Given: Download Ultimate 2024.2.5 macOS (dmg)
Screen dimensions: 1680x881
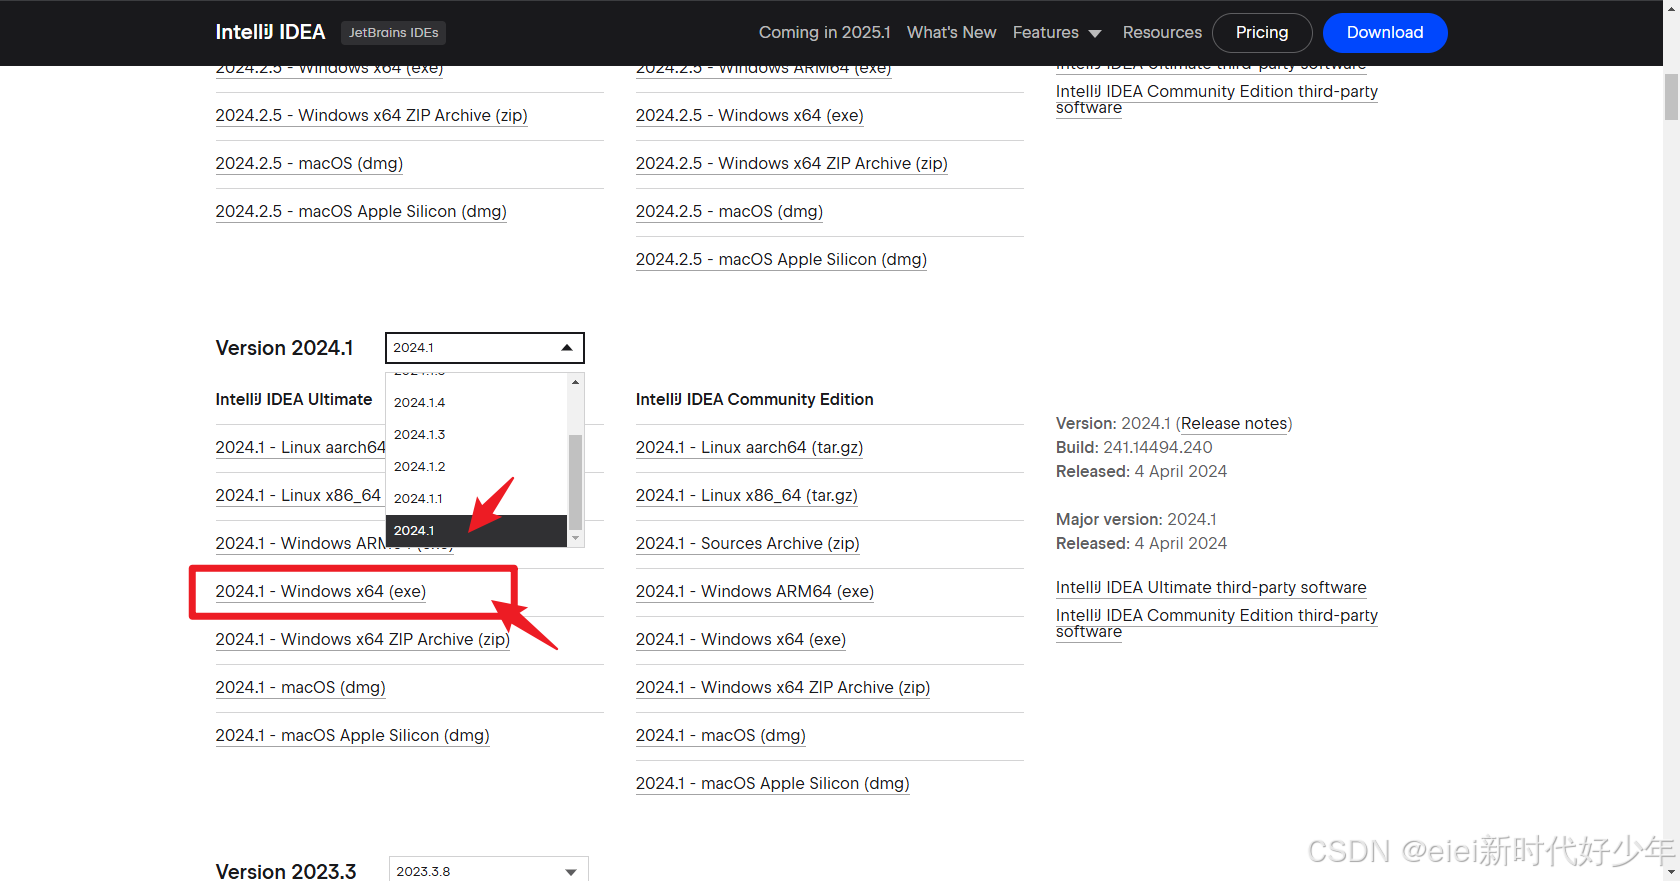Looking at the screenshot, I should pos(309,163).
